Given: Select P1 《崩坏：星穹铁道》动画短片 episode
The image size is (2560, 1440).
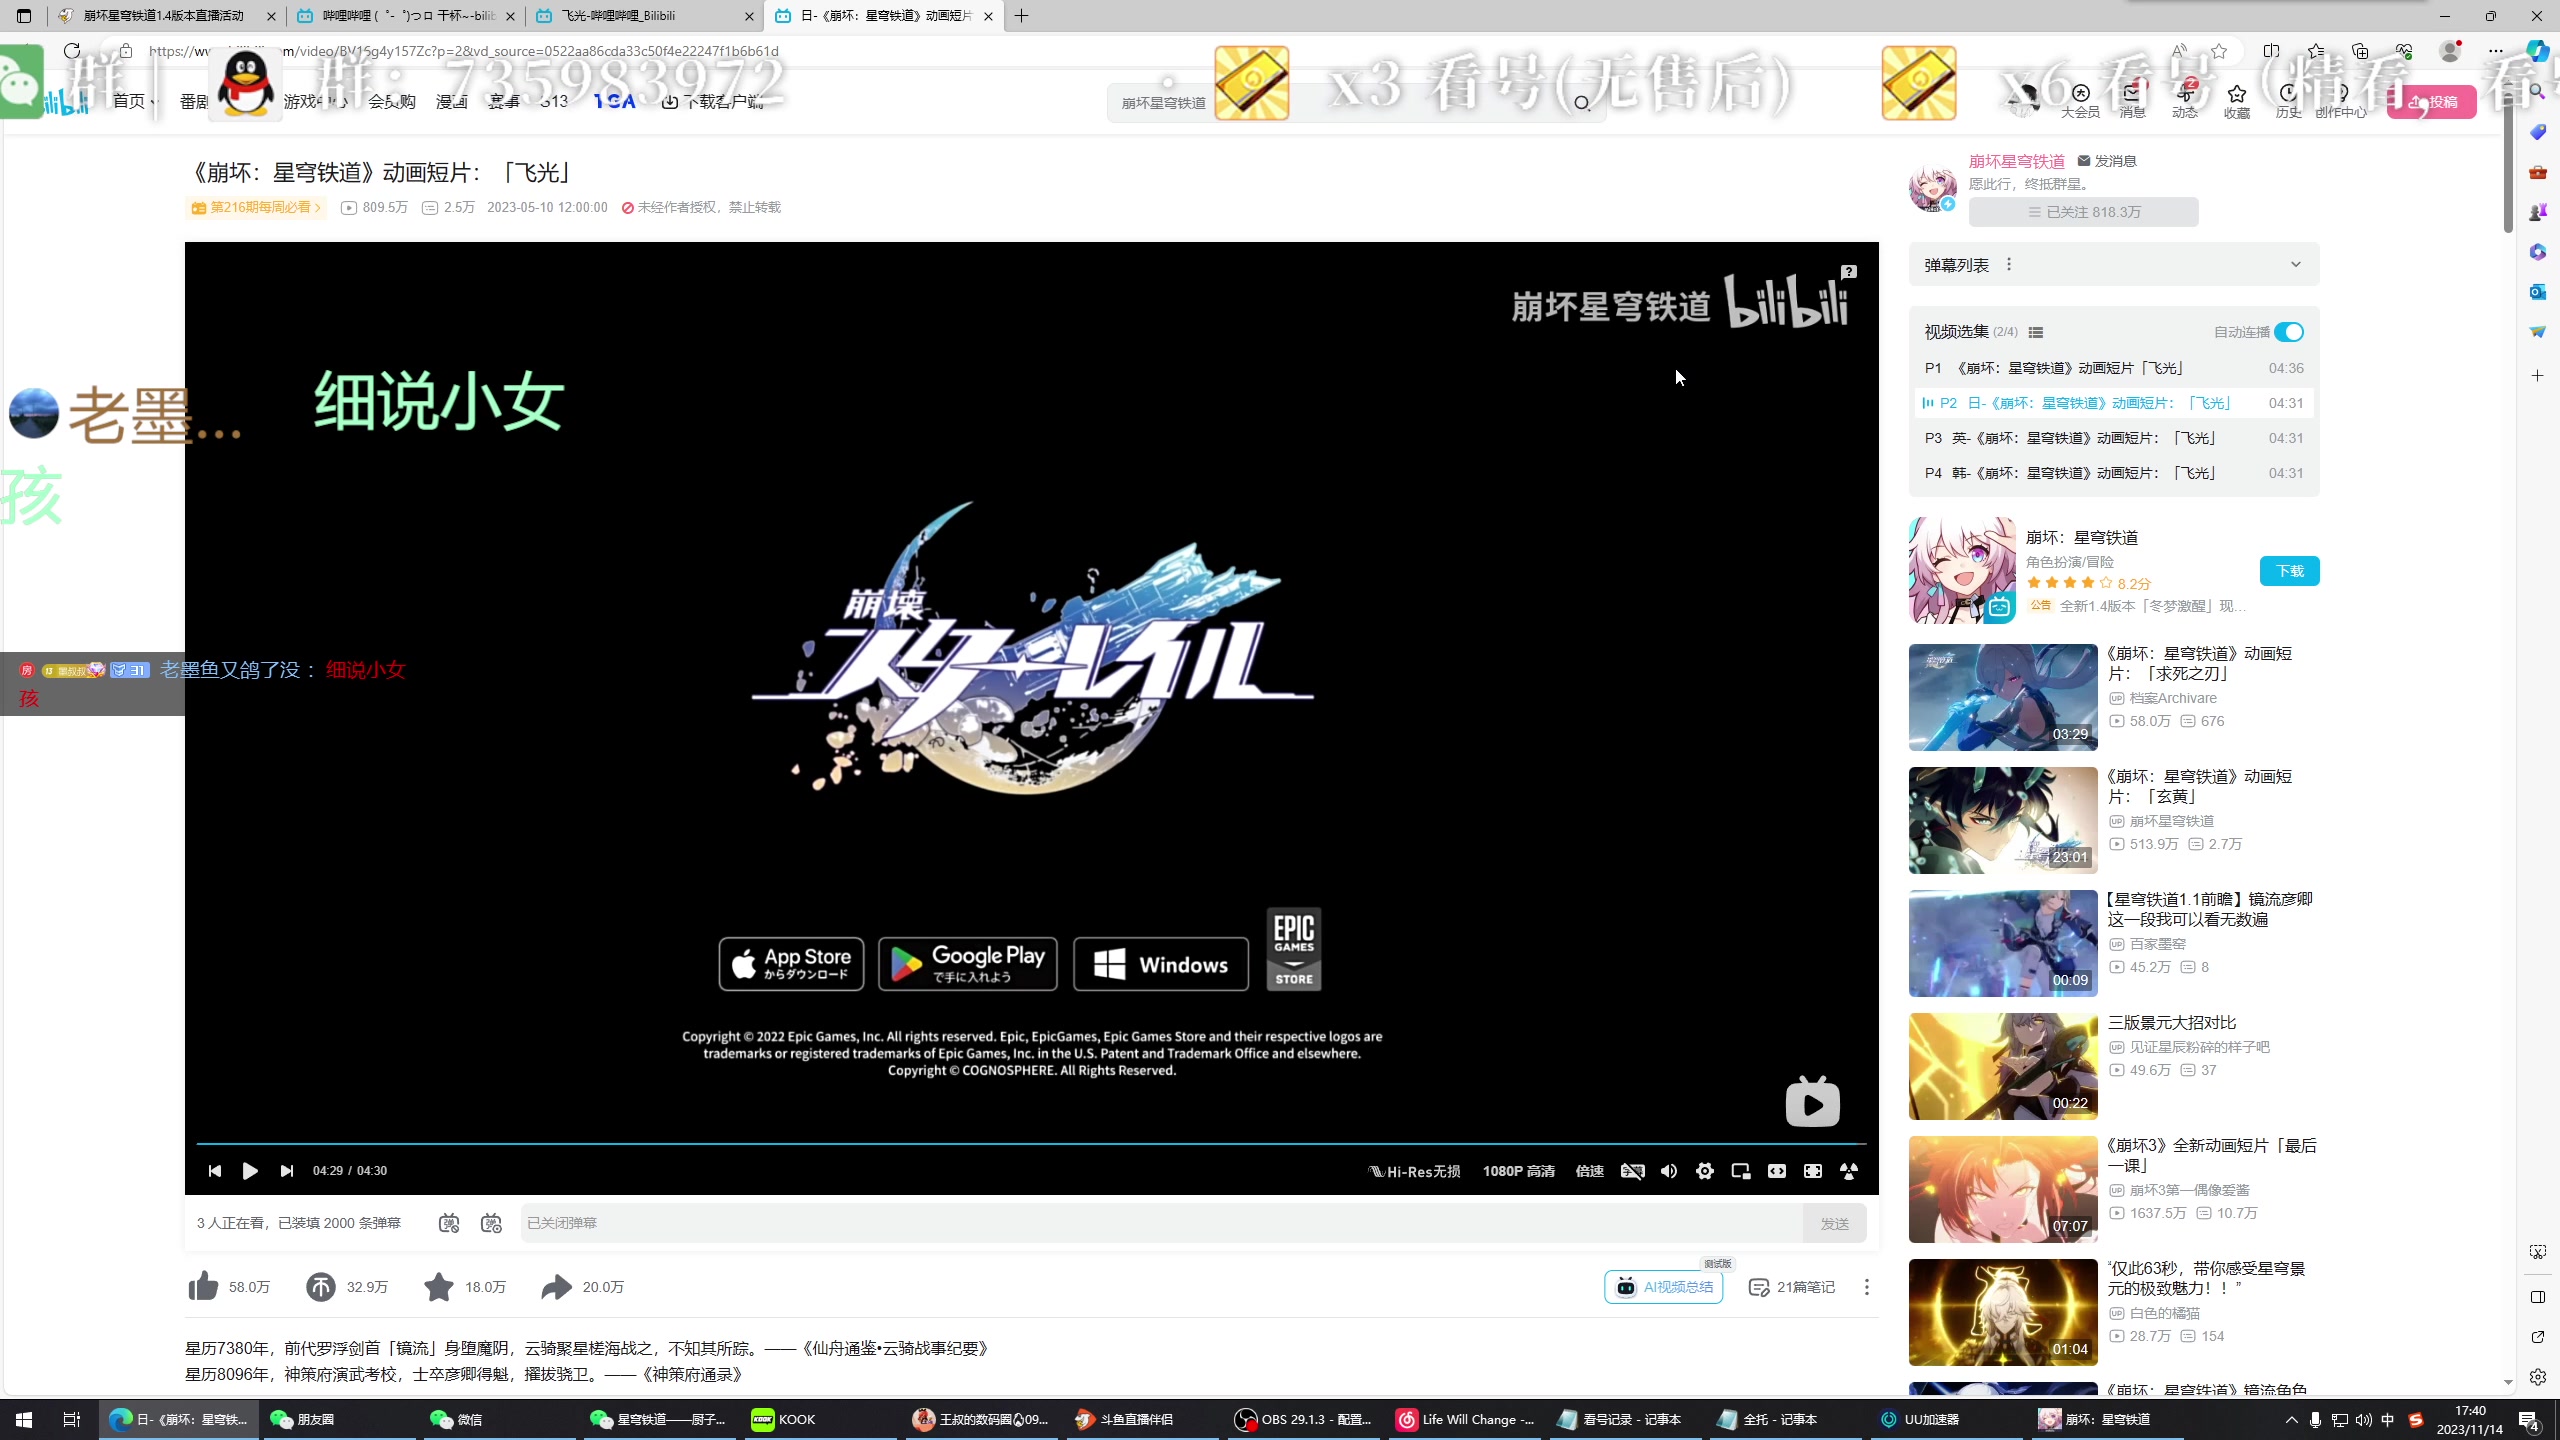Looking at the screenshot, I should click(2113, 368).
